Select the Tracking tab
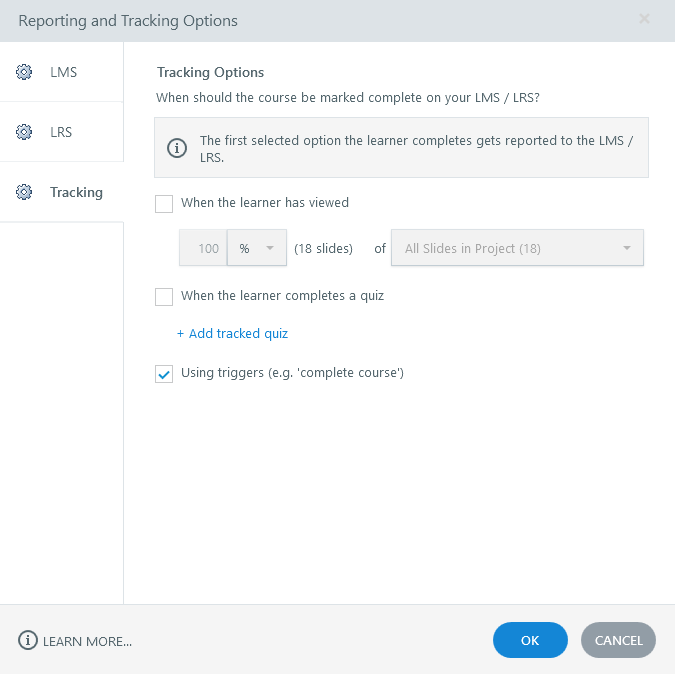The image size is (675, 674). point(76,192)
